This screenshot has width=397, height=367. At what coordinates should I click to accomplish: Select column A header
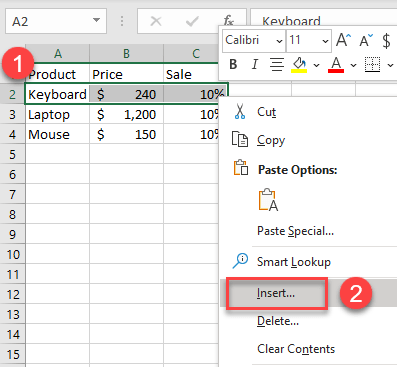[58, 53]
